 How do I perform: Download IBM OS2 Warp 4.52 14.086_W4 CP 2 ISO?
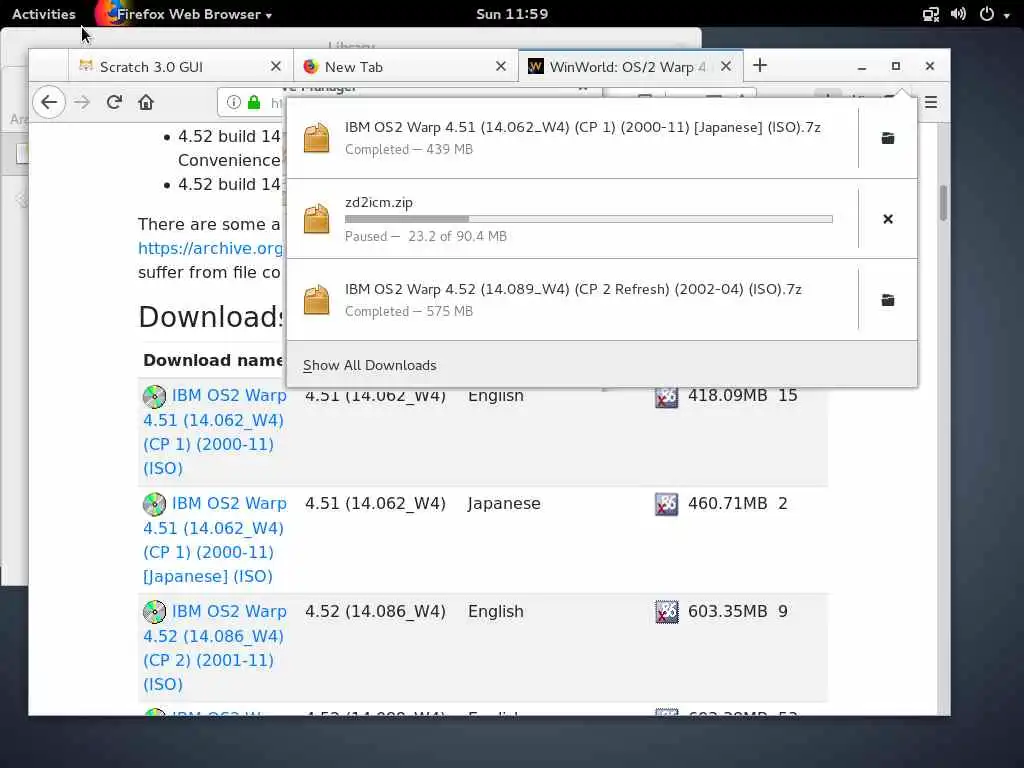click(x=215, y=647)
